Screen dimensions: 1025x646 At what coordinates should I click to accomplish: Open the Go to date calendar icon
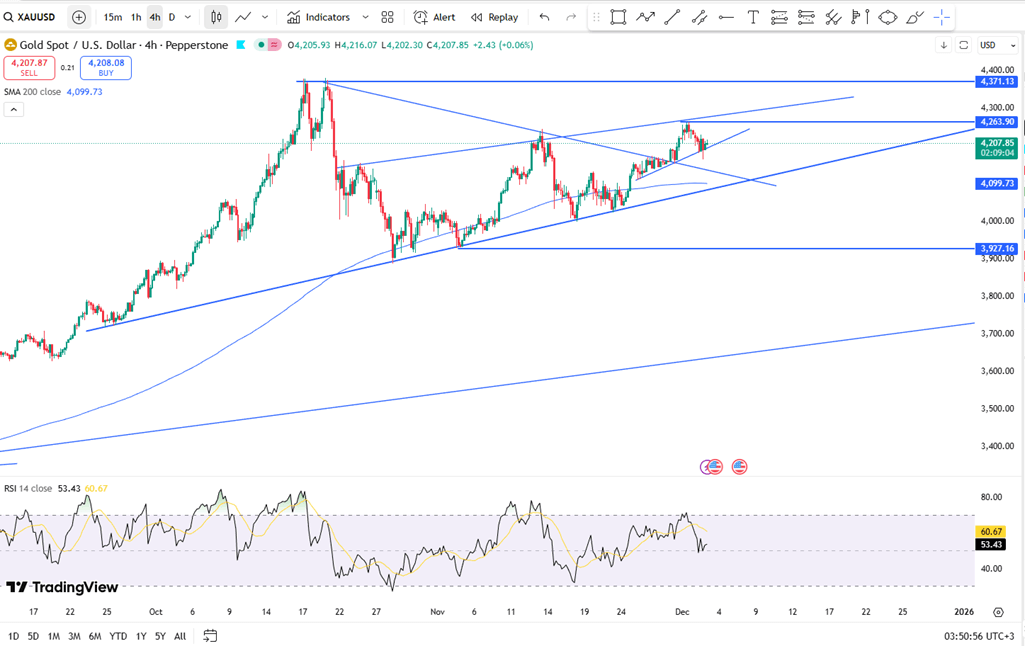pyautogui.click(x=210, y=636)
